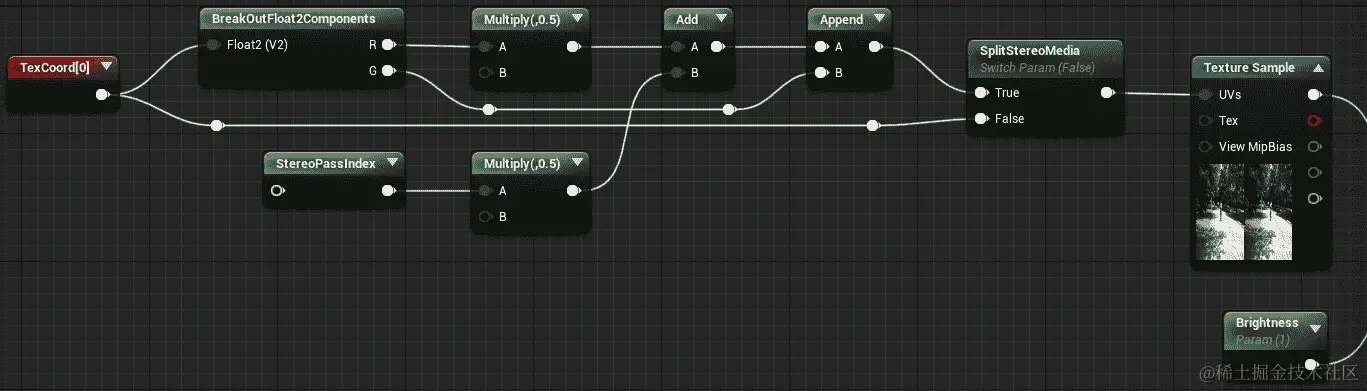Click the reroute node below the Add node

point(730,109)
